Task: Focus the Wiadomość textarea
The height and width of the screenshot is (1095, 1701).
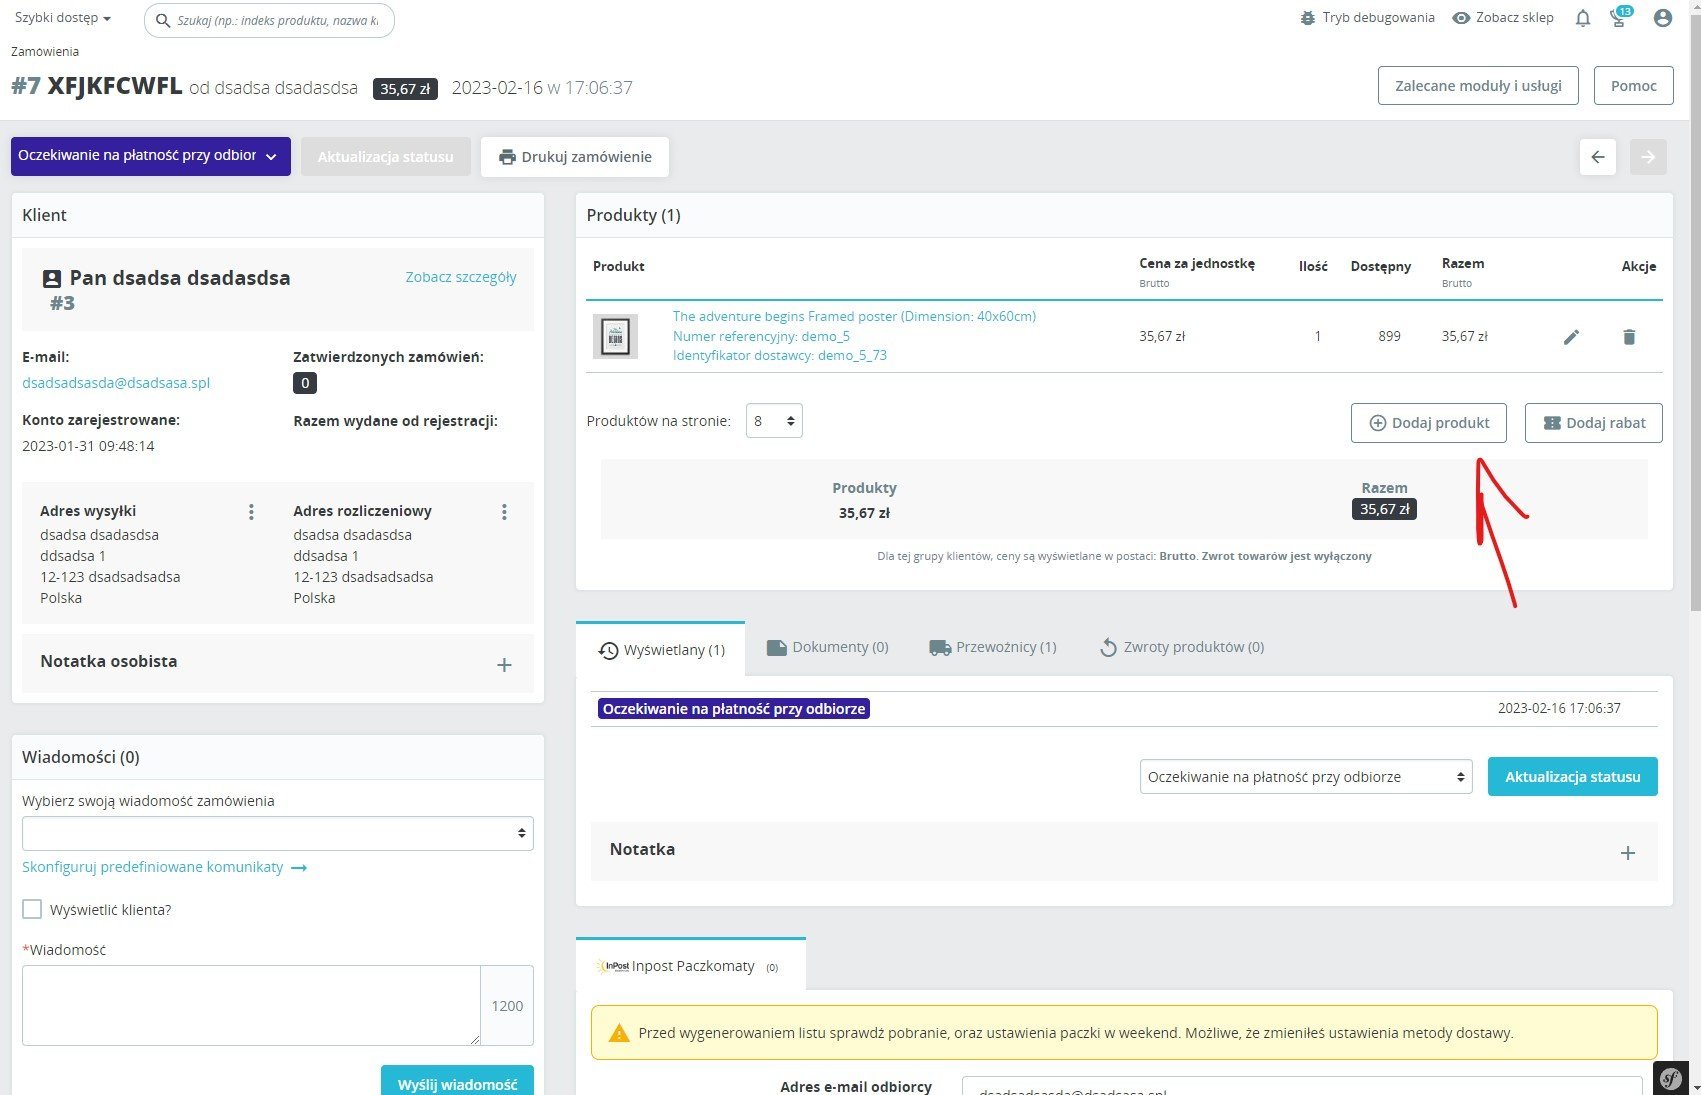Action: coord(251,1005)
